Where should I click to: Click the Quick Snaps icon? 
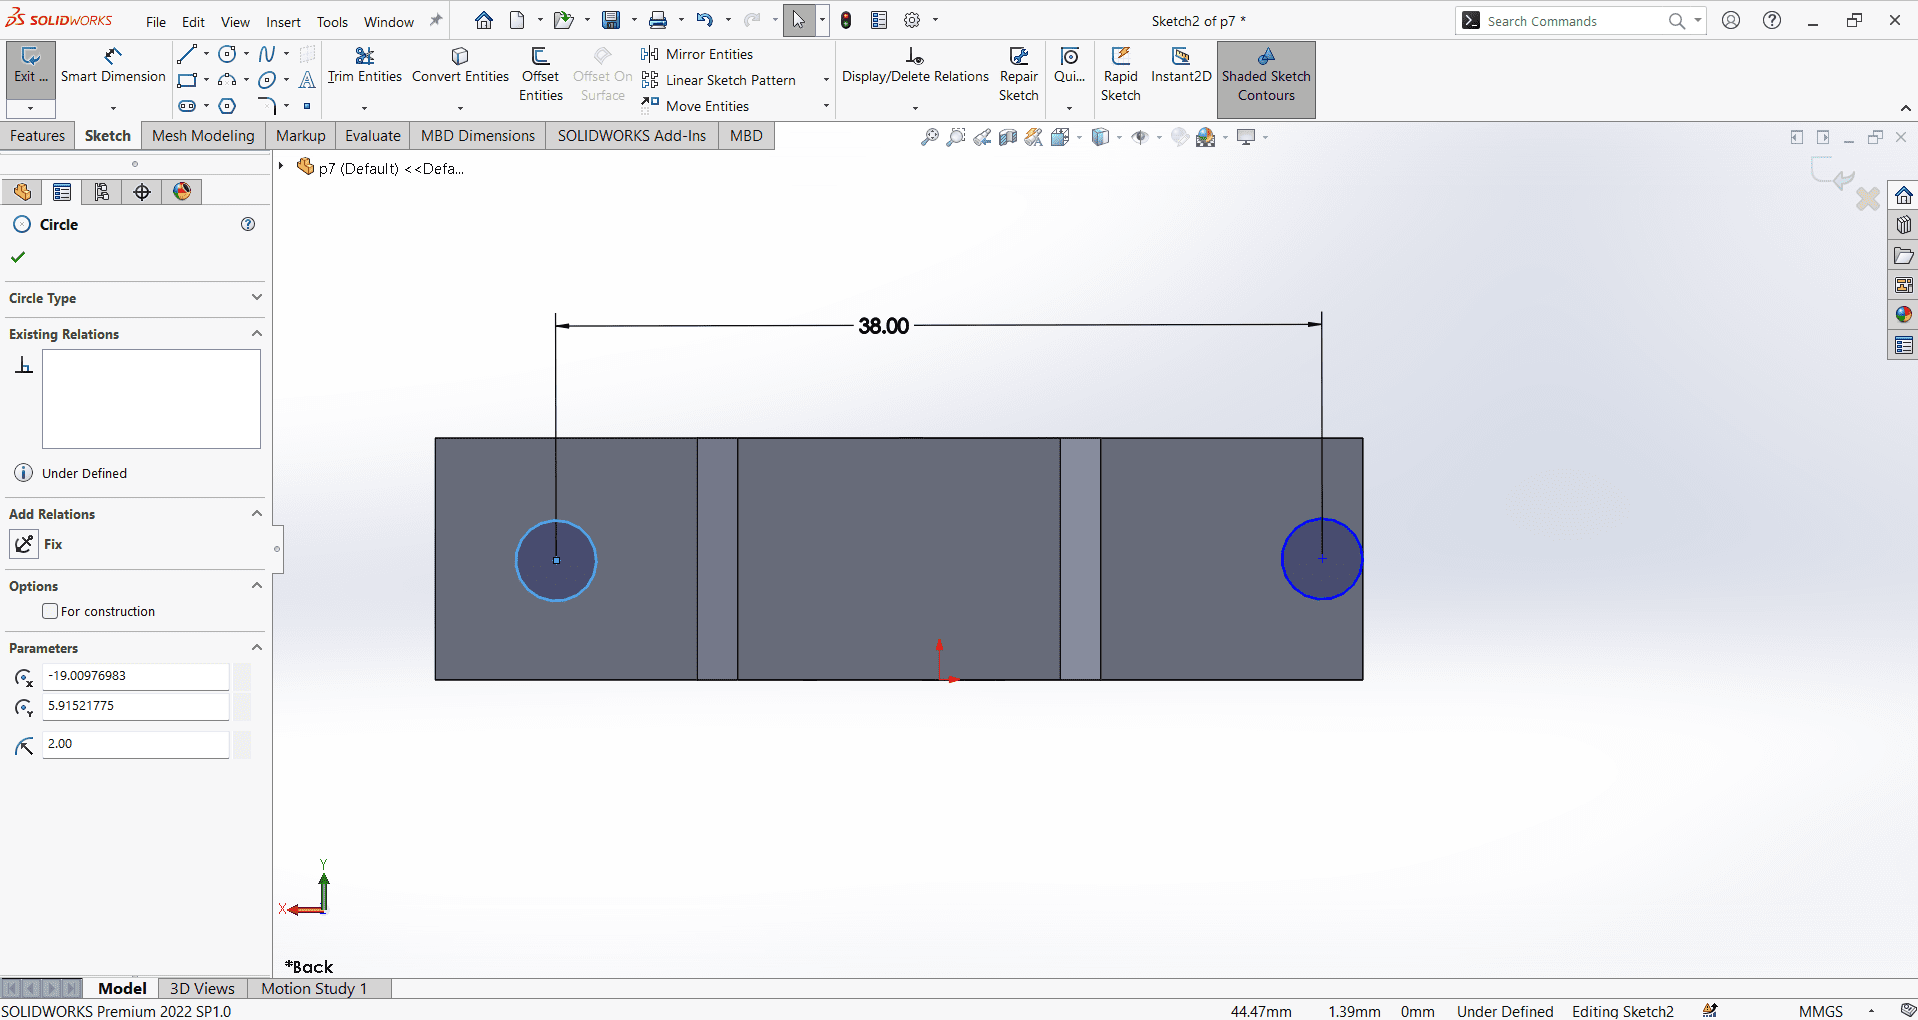(1069, 66)
